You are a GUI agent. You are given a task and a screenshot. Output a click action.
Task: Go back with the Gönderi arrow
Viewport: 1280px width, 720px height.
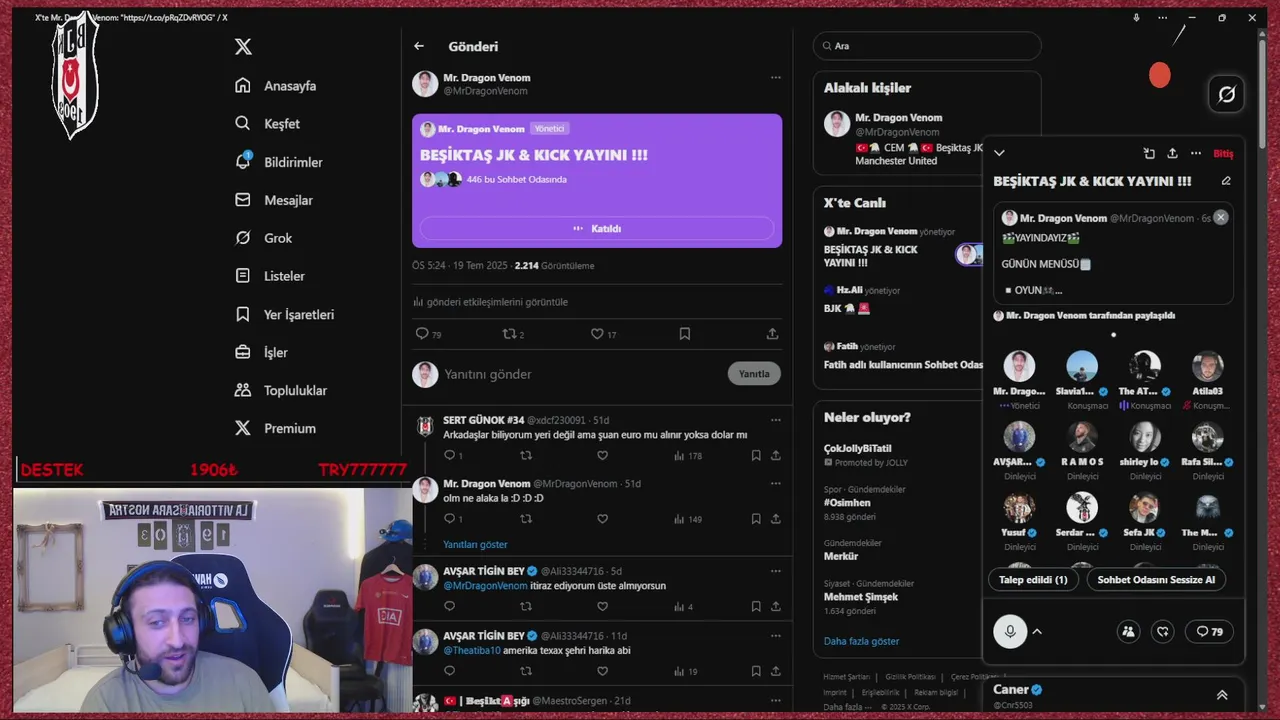tap(419, 46)
